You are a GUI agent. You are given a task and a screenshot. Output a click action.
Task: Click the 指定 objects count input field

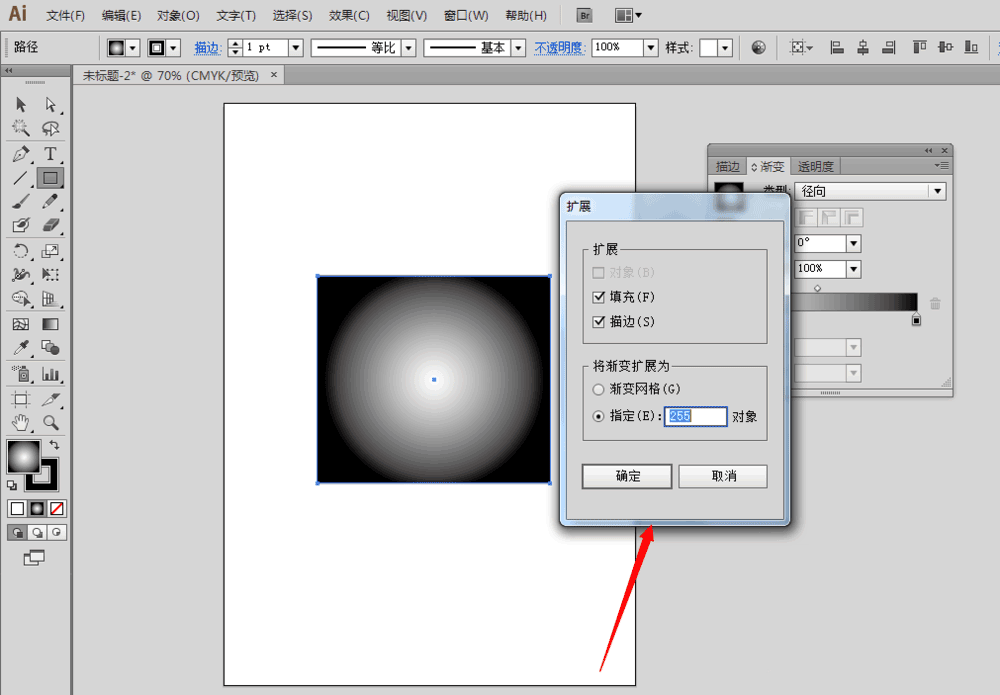tap(695, 416)
